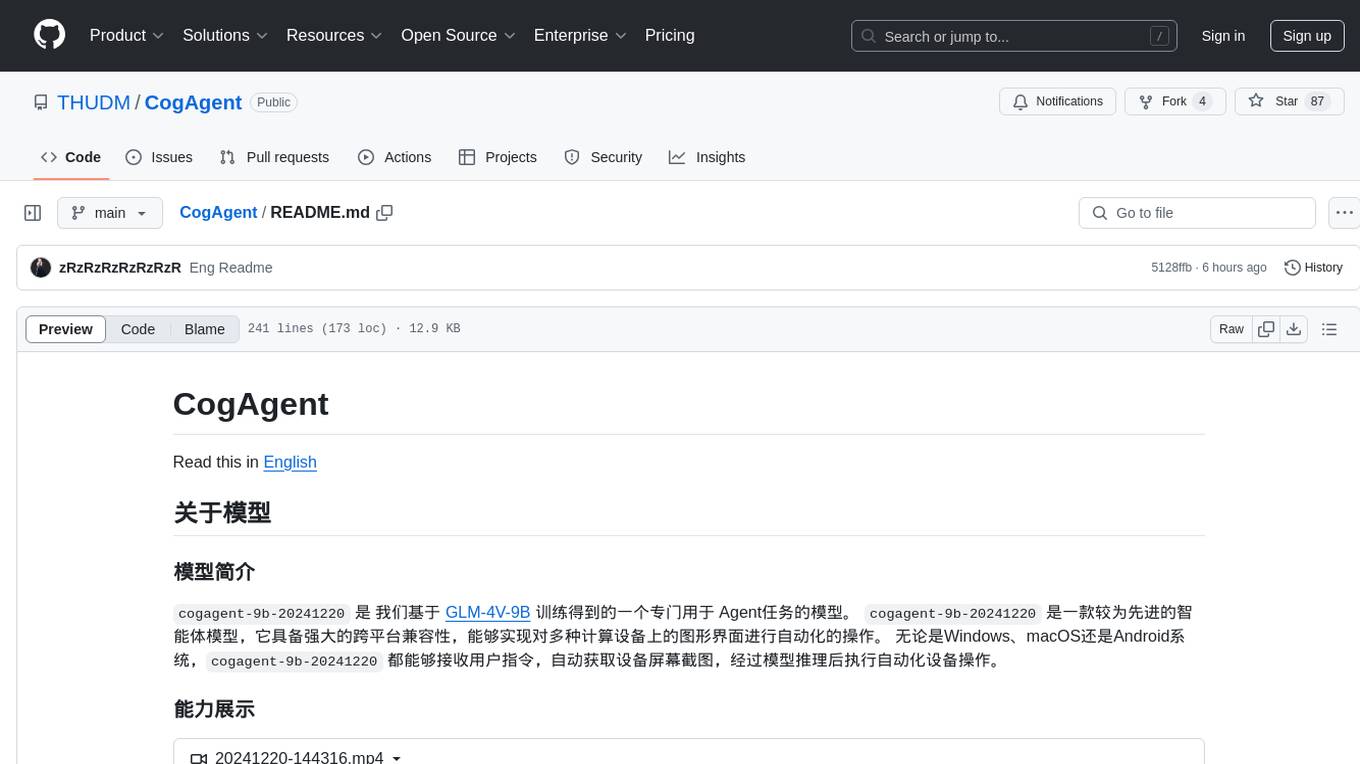Open the Eng Readme commit message
Image resolution: width=1360 pixels, height=764 pixels.
pyautogui.click(x=231, y=268)
